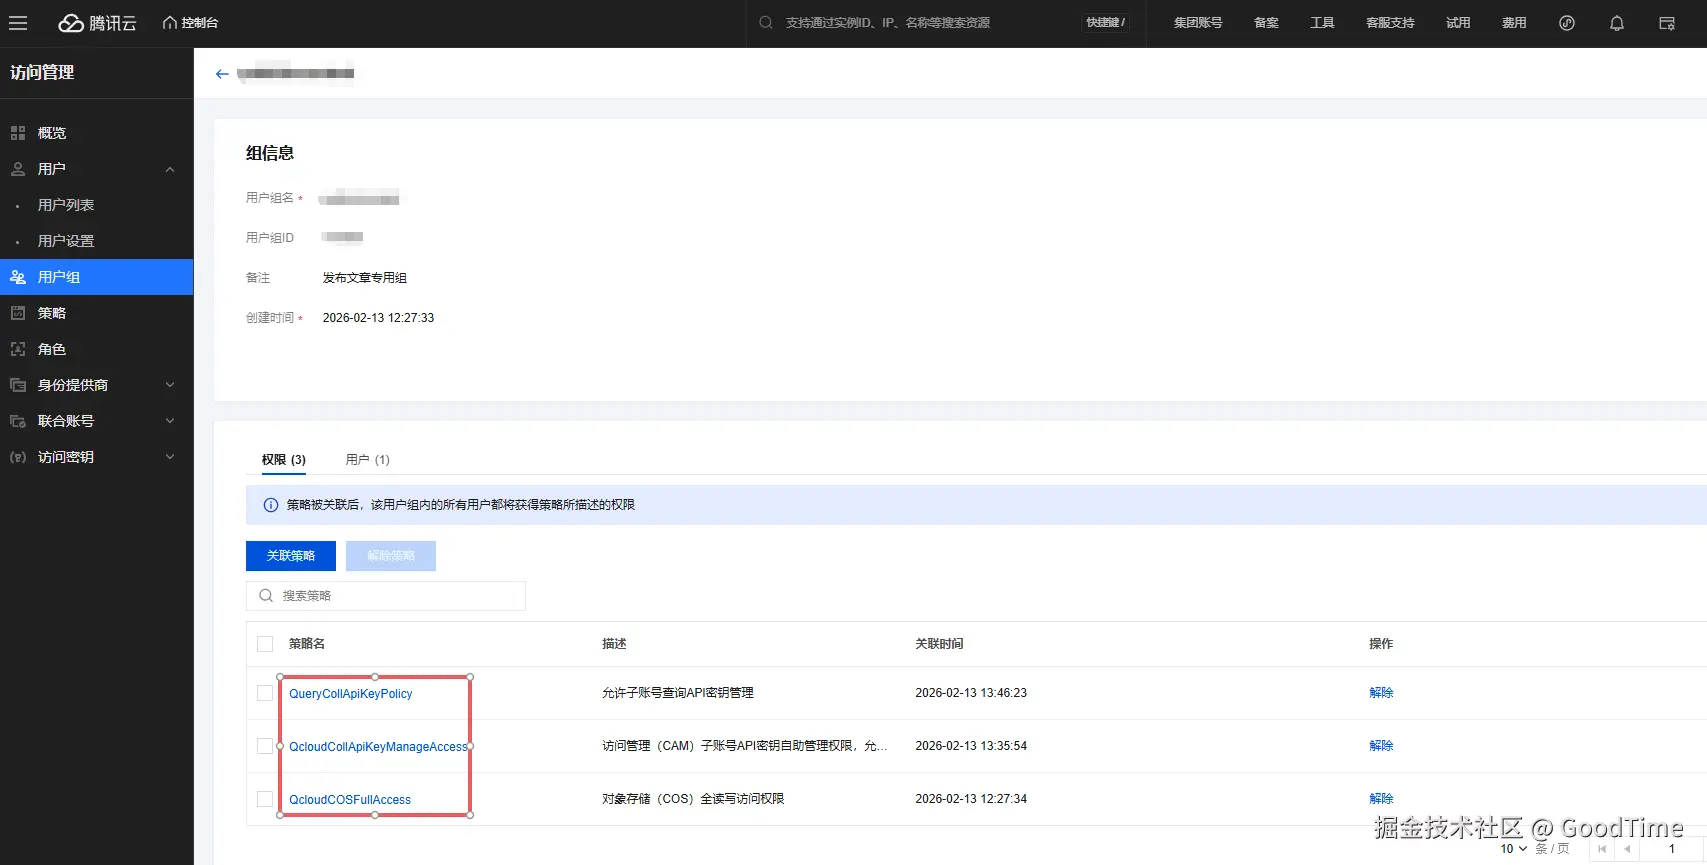The image size is (1707, 865).
Task: Open the notifications bell
Action: (1617, 23)
